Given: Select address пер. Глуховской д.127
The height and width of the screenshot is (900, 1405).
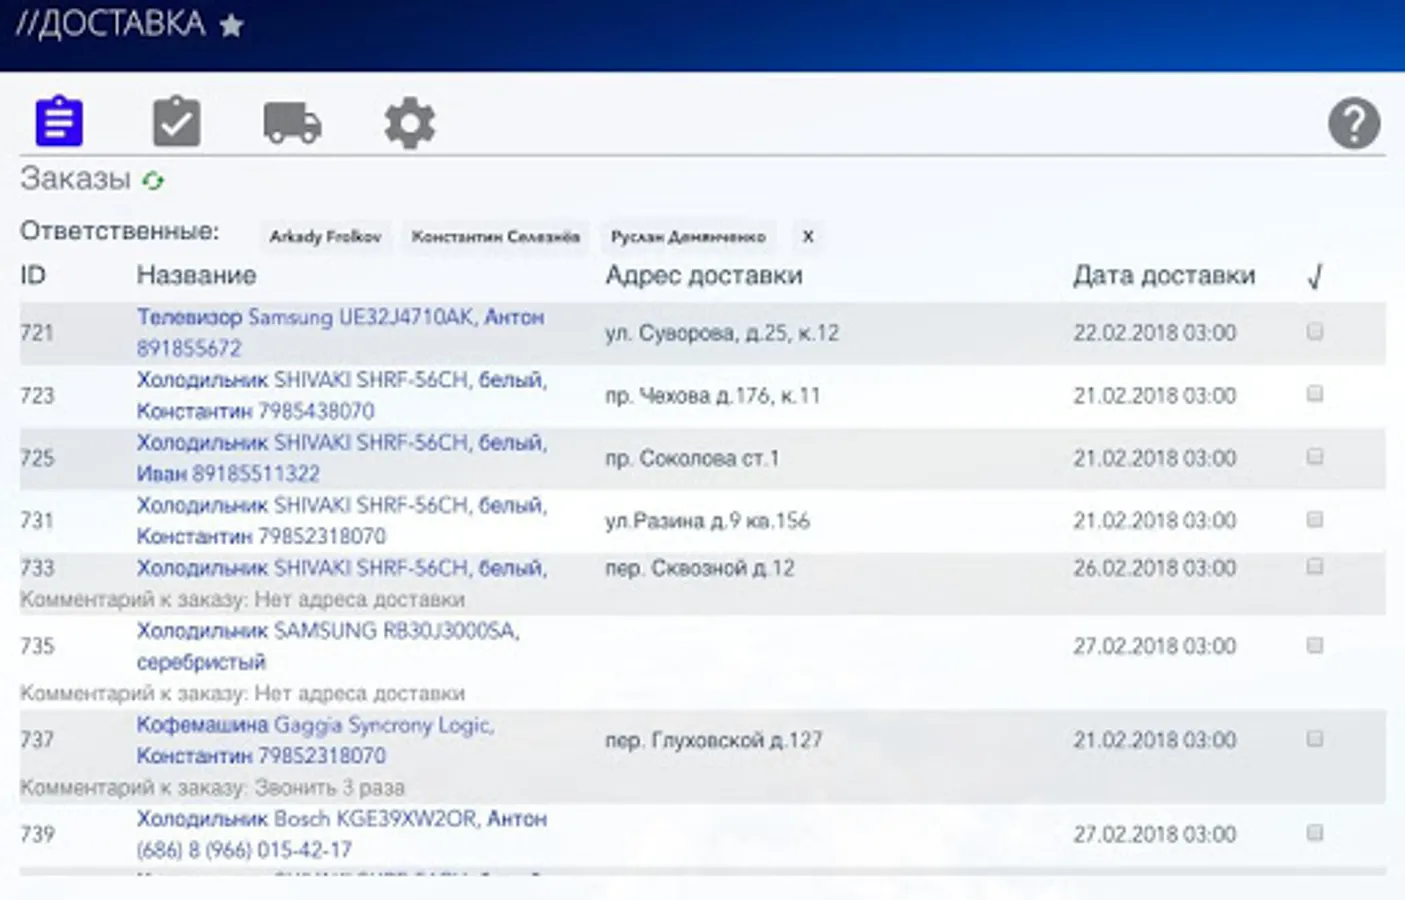Looking at the screenshot, I should (x=714, y=740).
